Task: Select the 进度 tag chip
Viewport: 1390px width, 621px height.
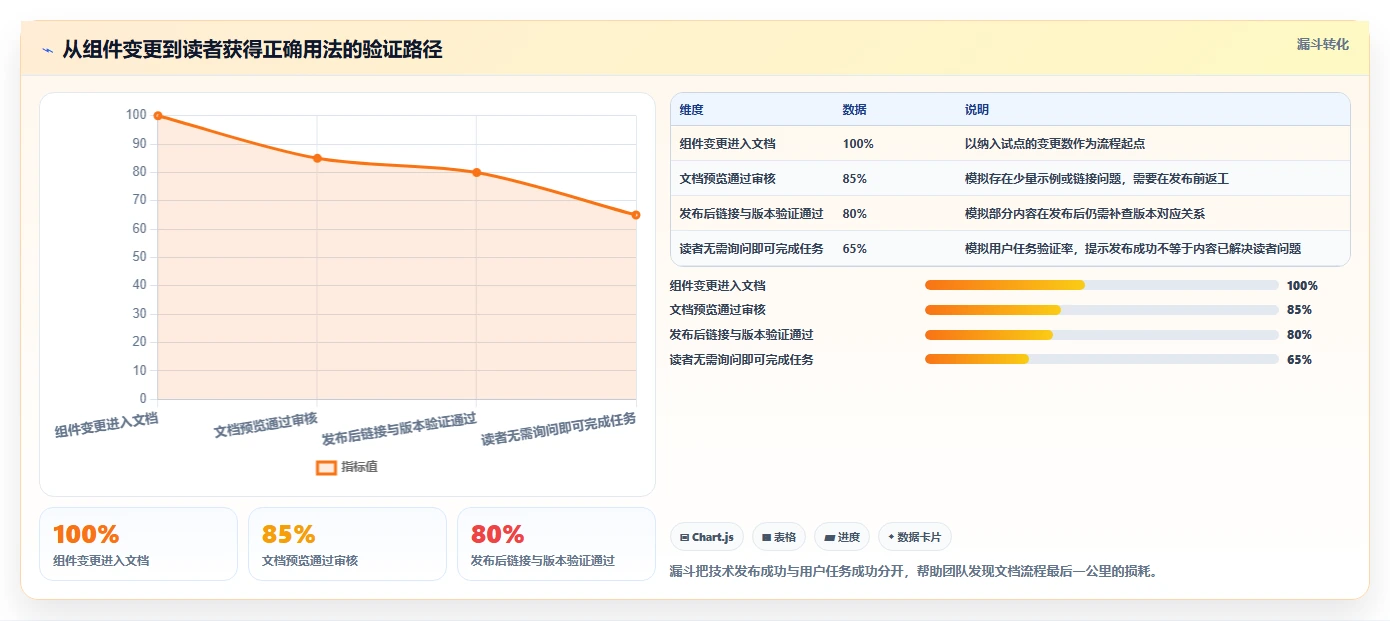Action: pyautogui.click(x=842, y=537)
